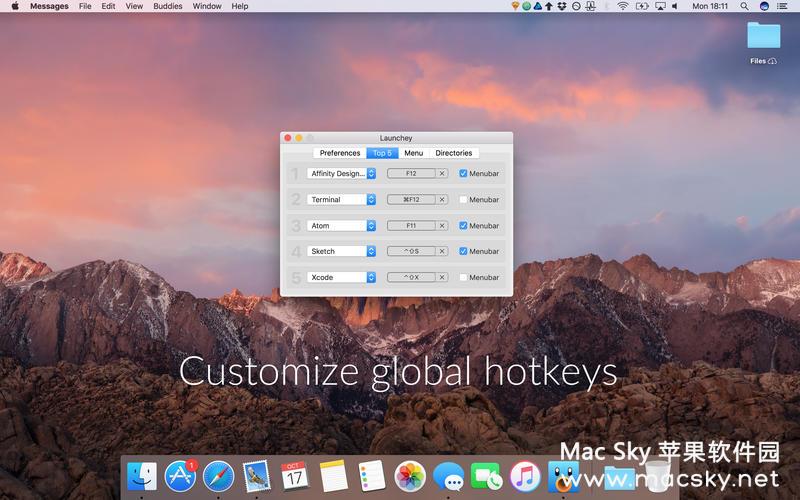Open the Terminal app dropdown
Screen dimensions: 800x500
pyautogui.click(x=341, y=199)
